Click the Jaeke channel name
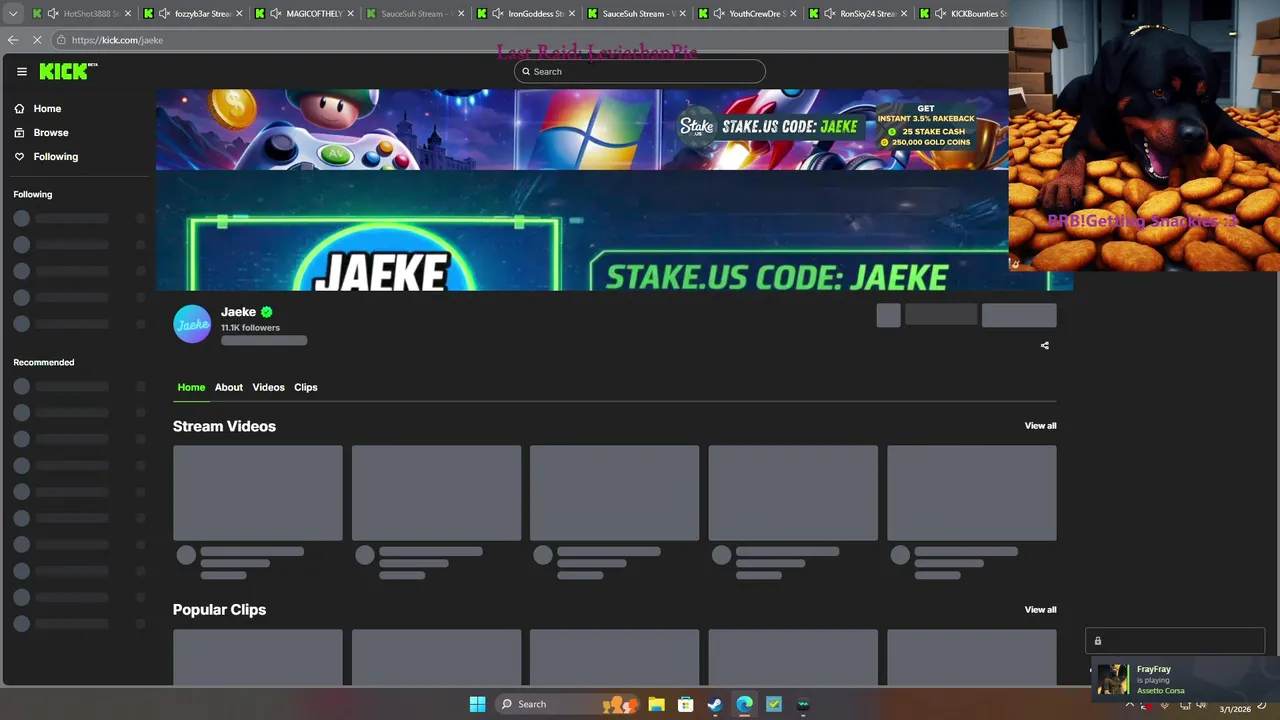 click(238, 312)
